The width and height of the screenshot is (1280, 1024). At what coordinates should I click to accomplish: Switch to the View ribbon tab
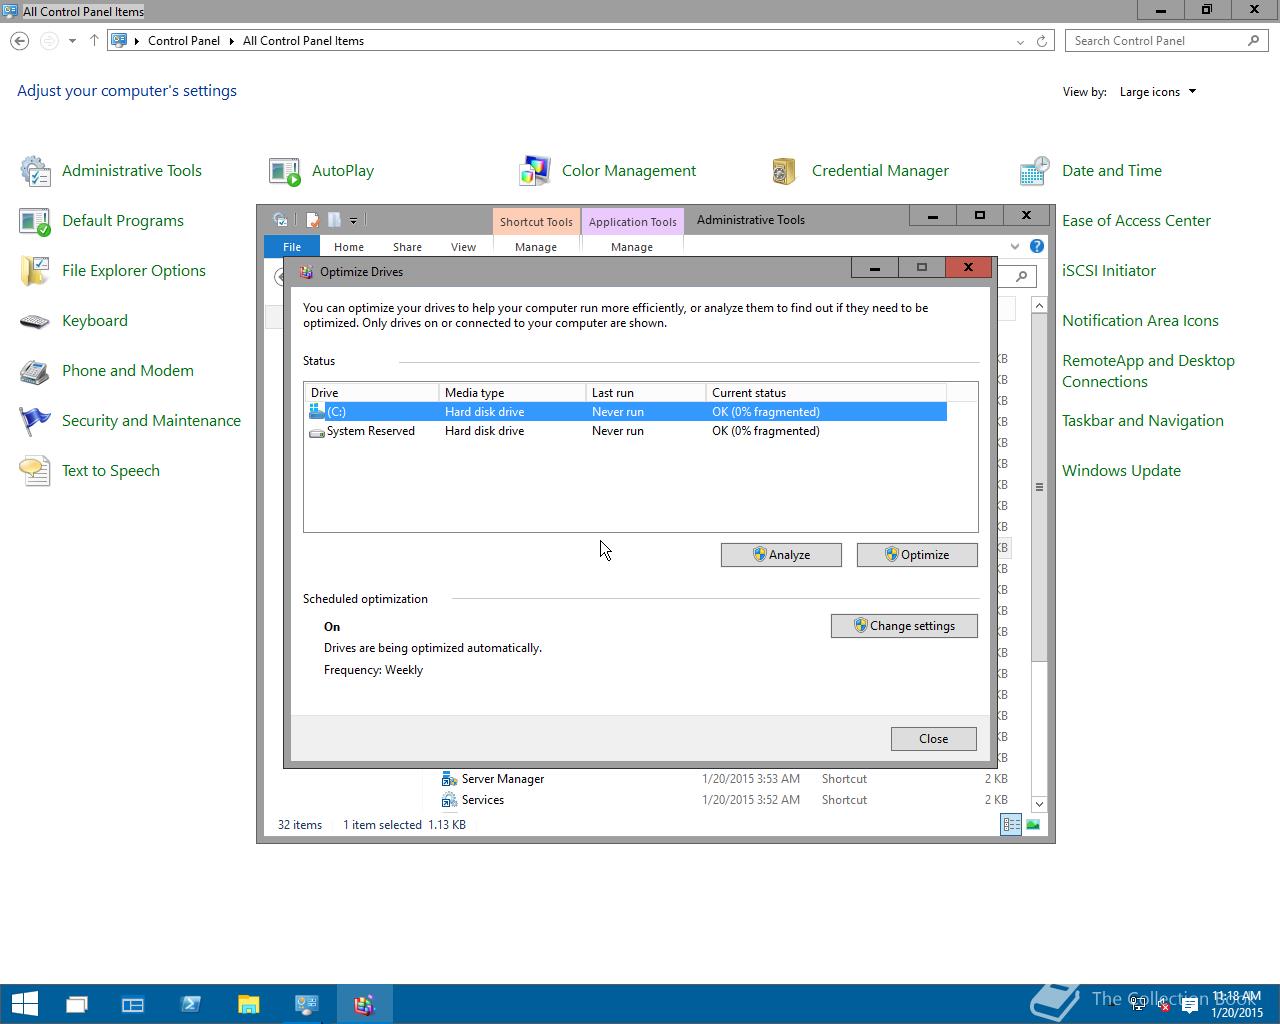coord(463,247)
